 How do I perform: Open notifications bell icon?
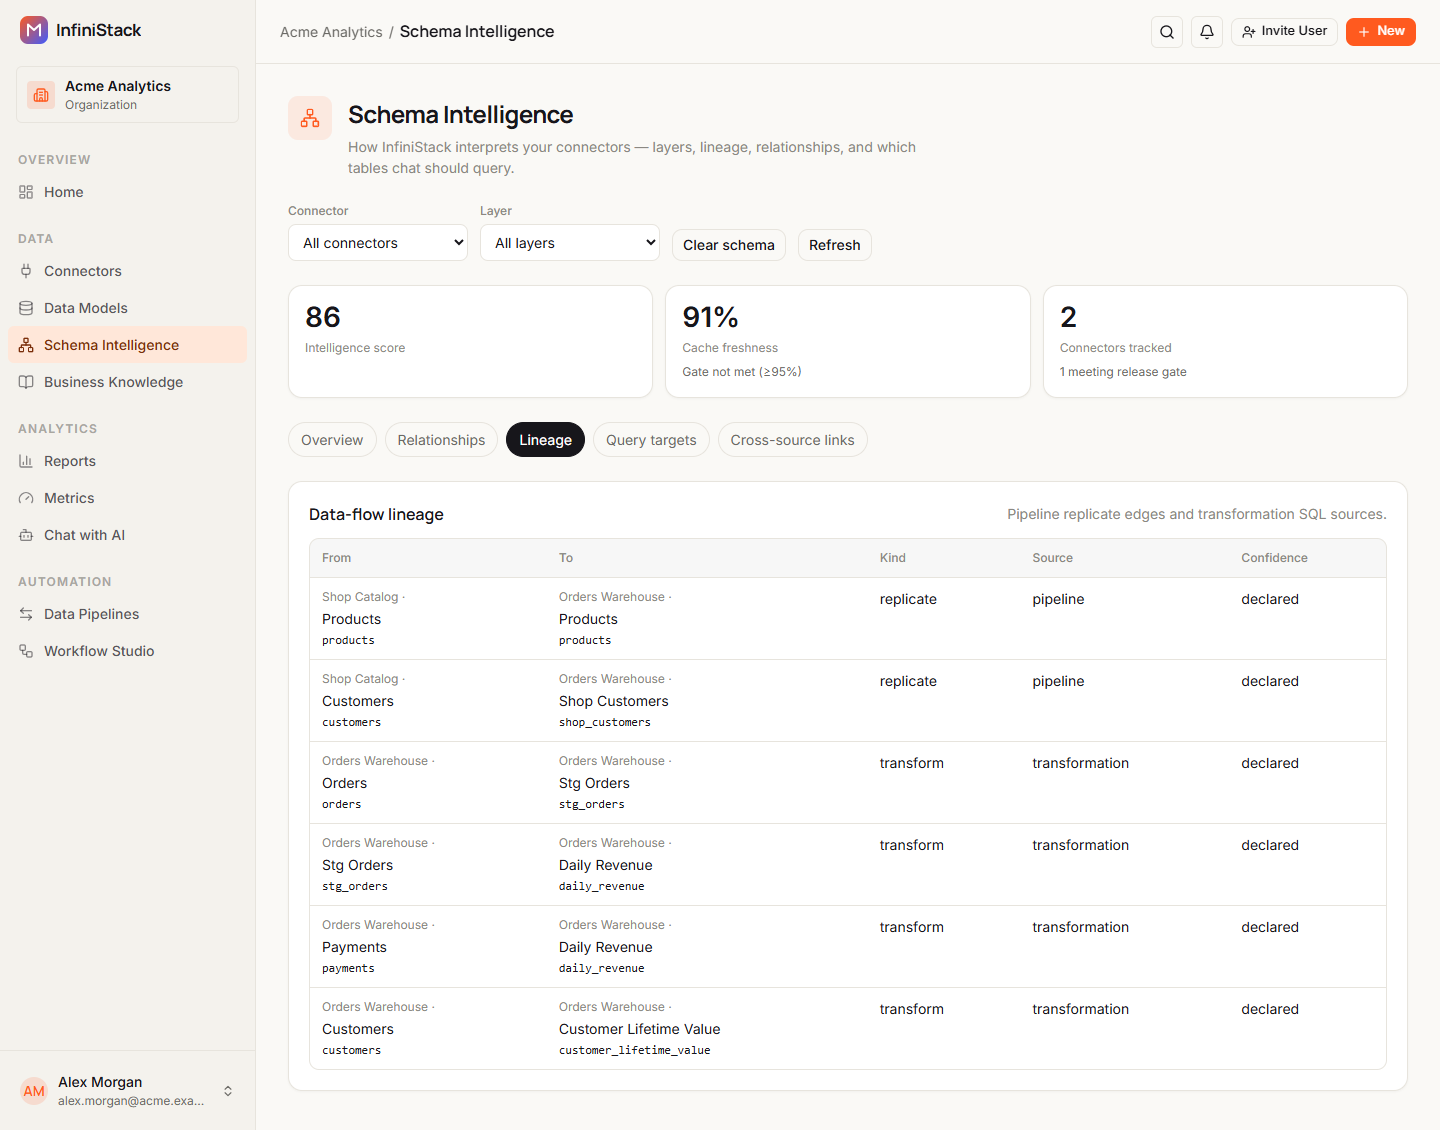coord(1207,32)
